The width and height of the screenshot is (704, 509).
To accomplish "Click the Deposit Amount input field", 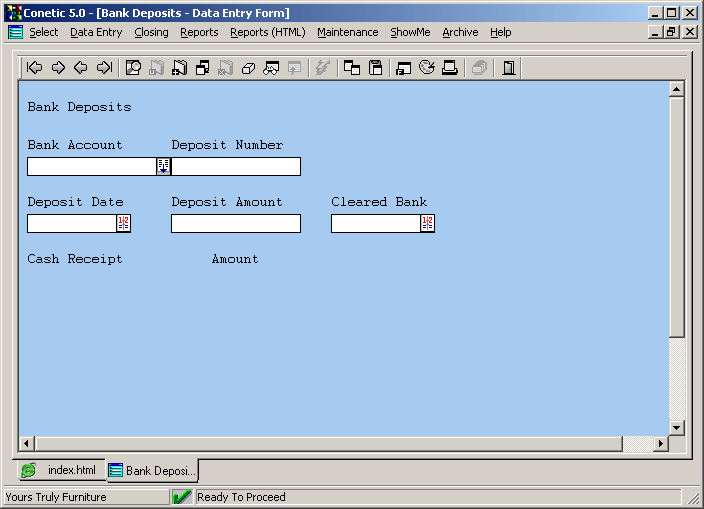I will point(236,223).
